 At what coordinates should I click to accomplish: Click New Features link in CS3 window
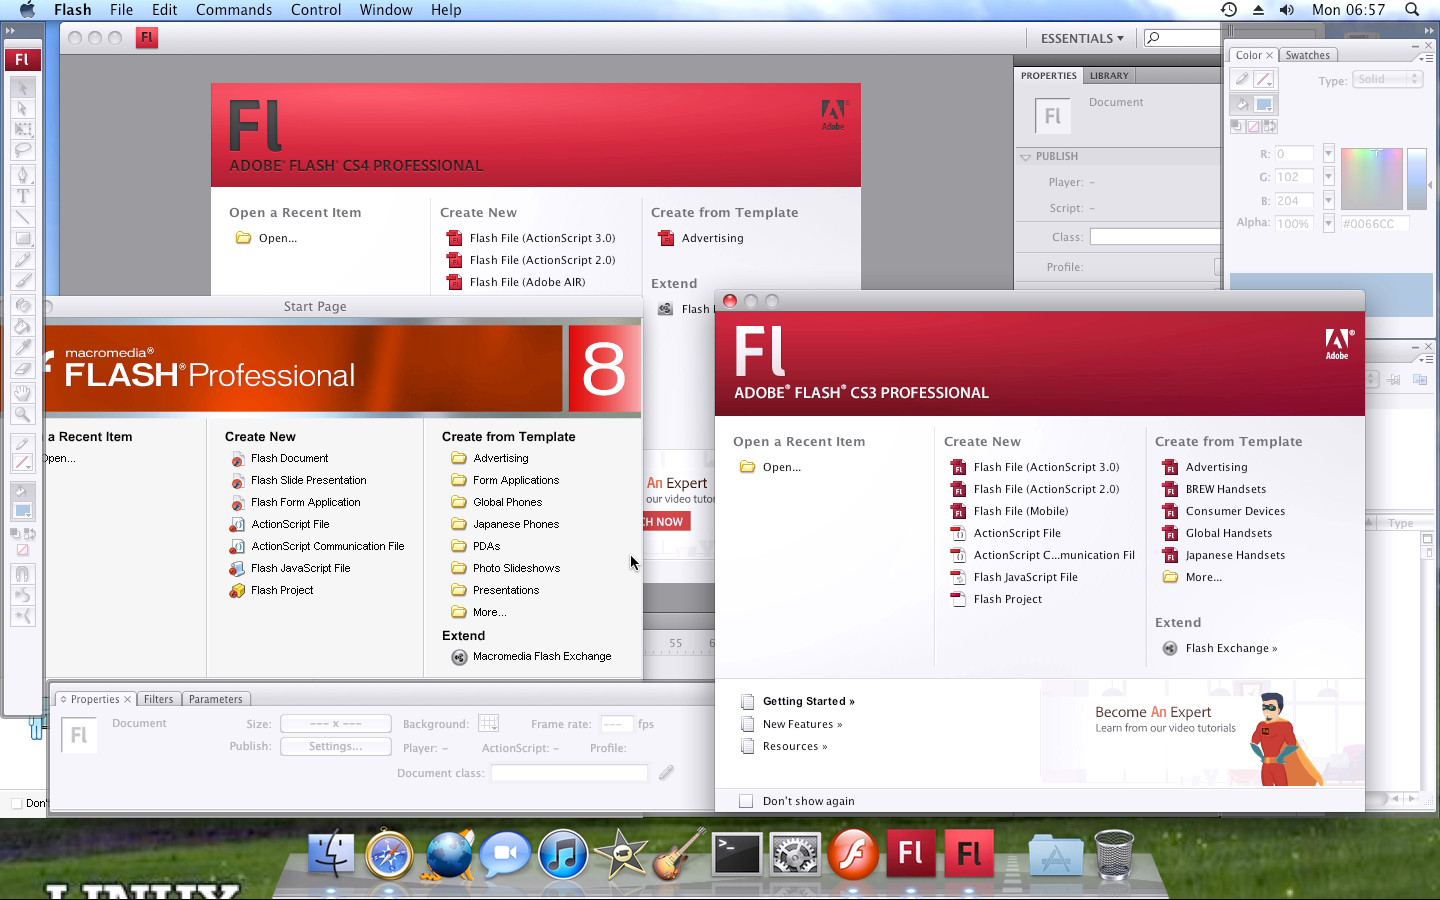coord(802,724)
